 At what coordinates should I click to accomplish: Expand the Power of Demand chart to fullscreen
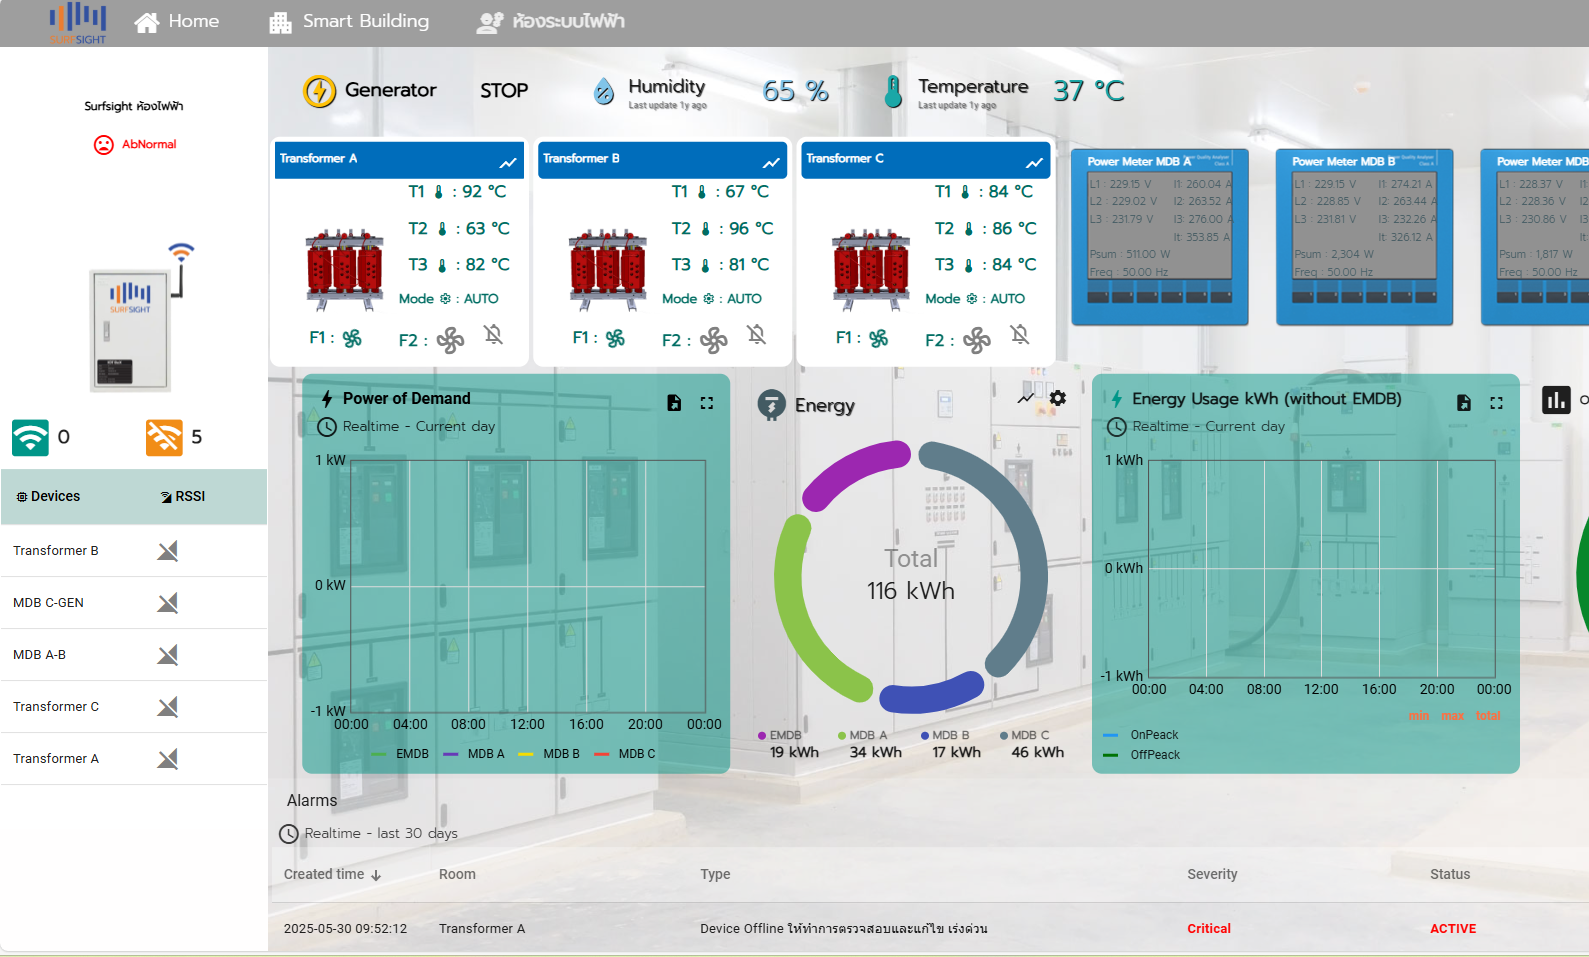click(707, 403)
